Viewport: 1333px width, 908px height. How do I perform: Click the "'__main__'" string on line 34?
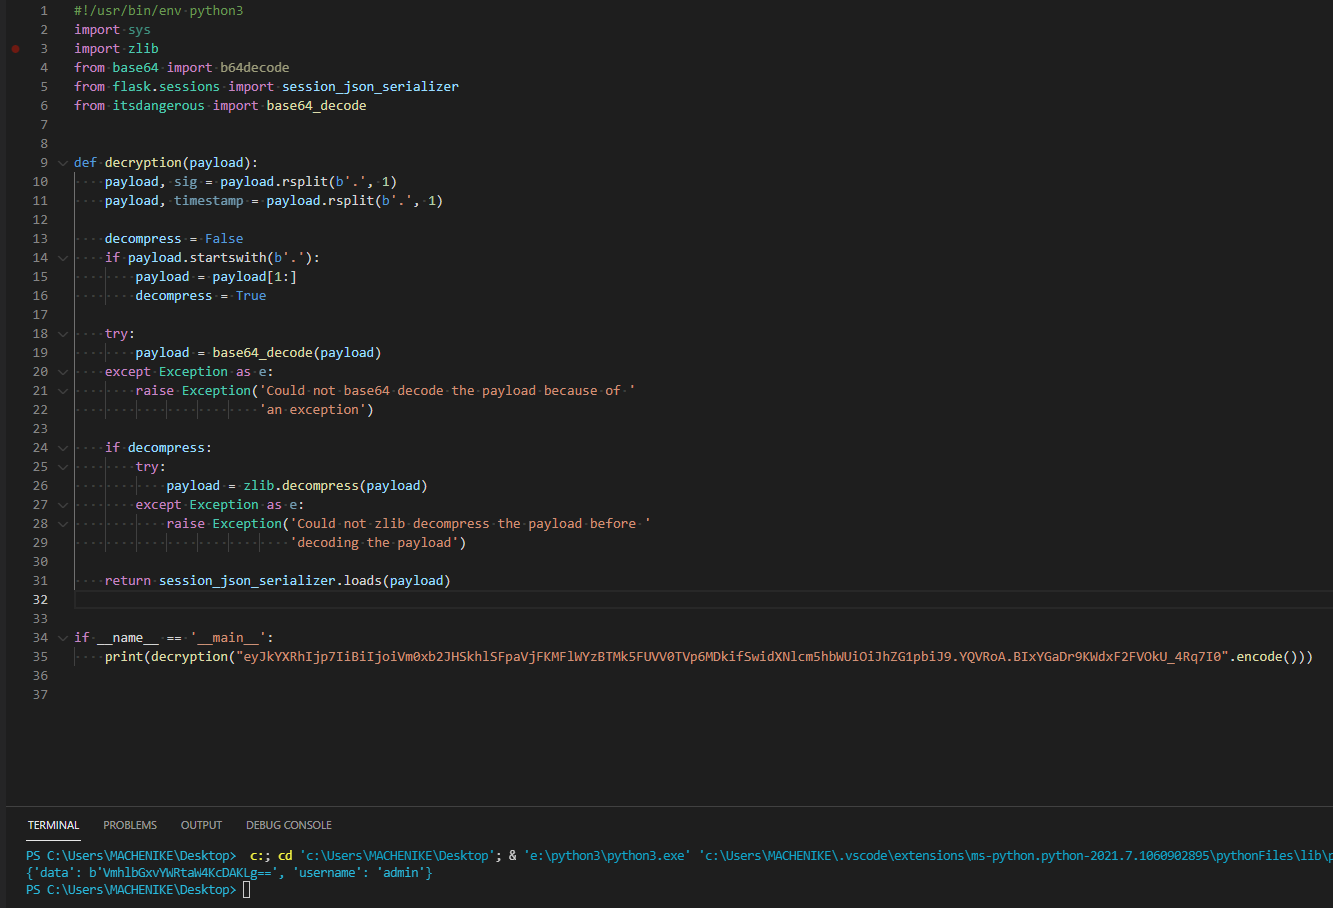[231, 637]
